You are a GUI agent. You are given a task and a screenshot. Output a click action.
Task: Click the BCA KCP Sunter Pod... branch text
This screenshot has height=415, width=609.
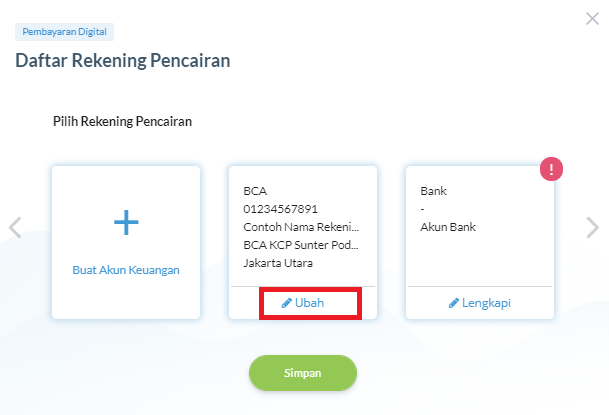click(301, 245)
